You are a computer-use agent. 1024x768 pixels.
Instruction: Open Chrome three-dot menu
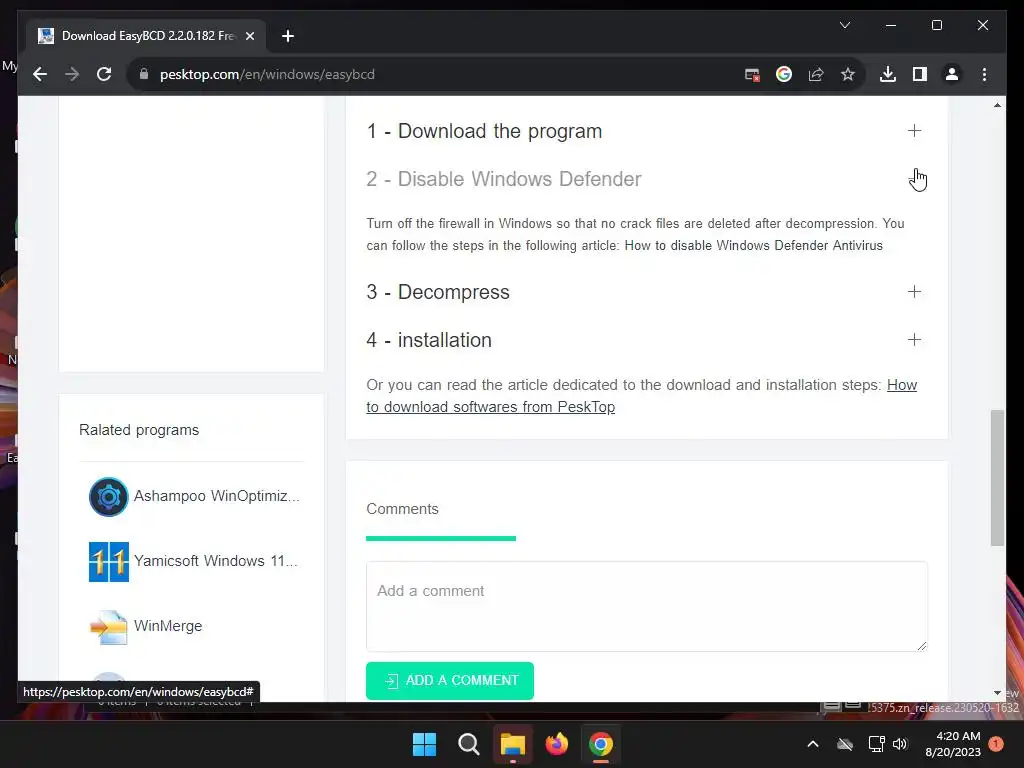click(984, 74)
